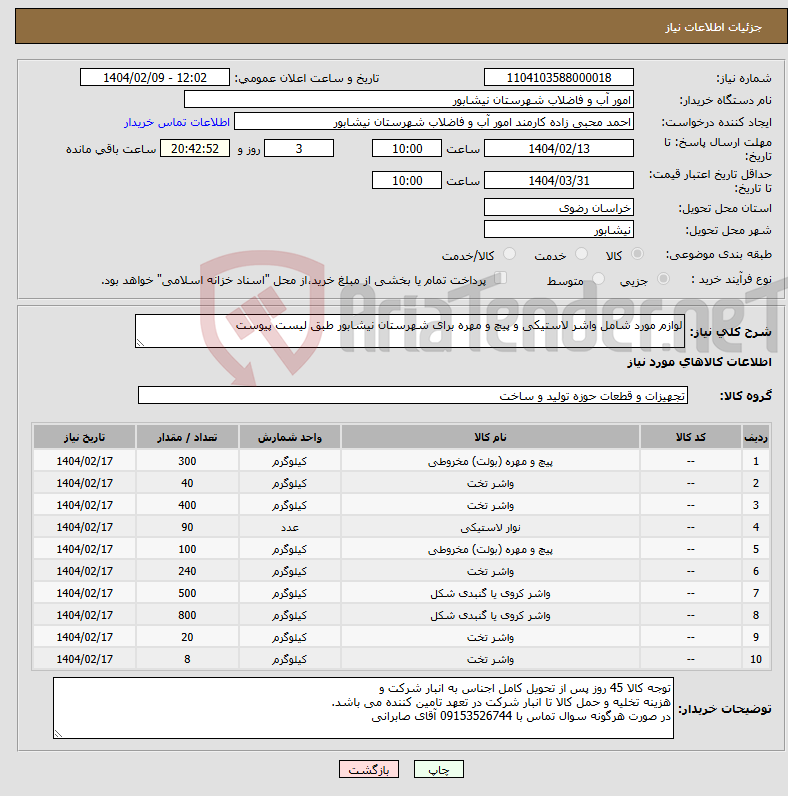Image resolution: width=788 pixels, height=796 pixels.
Task: Click the اطلاعات کالاهای مورد نیاز heading
Action: [699, 362]
